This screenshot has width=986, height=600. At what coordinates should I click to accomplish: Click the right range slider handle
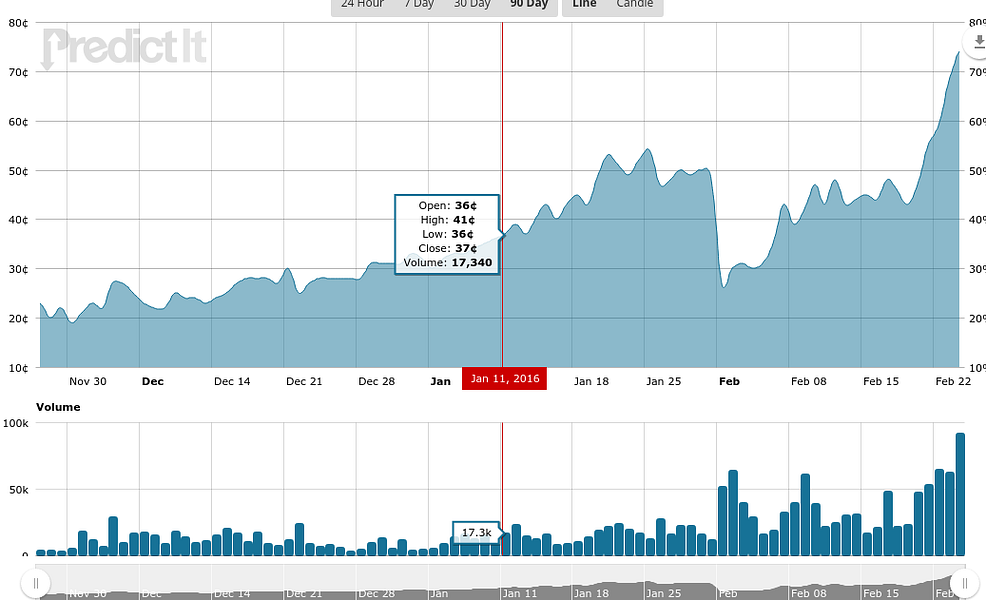964,582
